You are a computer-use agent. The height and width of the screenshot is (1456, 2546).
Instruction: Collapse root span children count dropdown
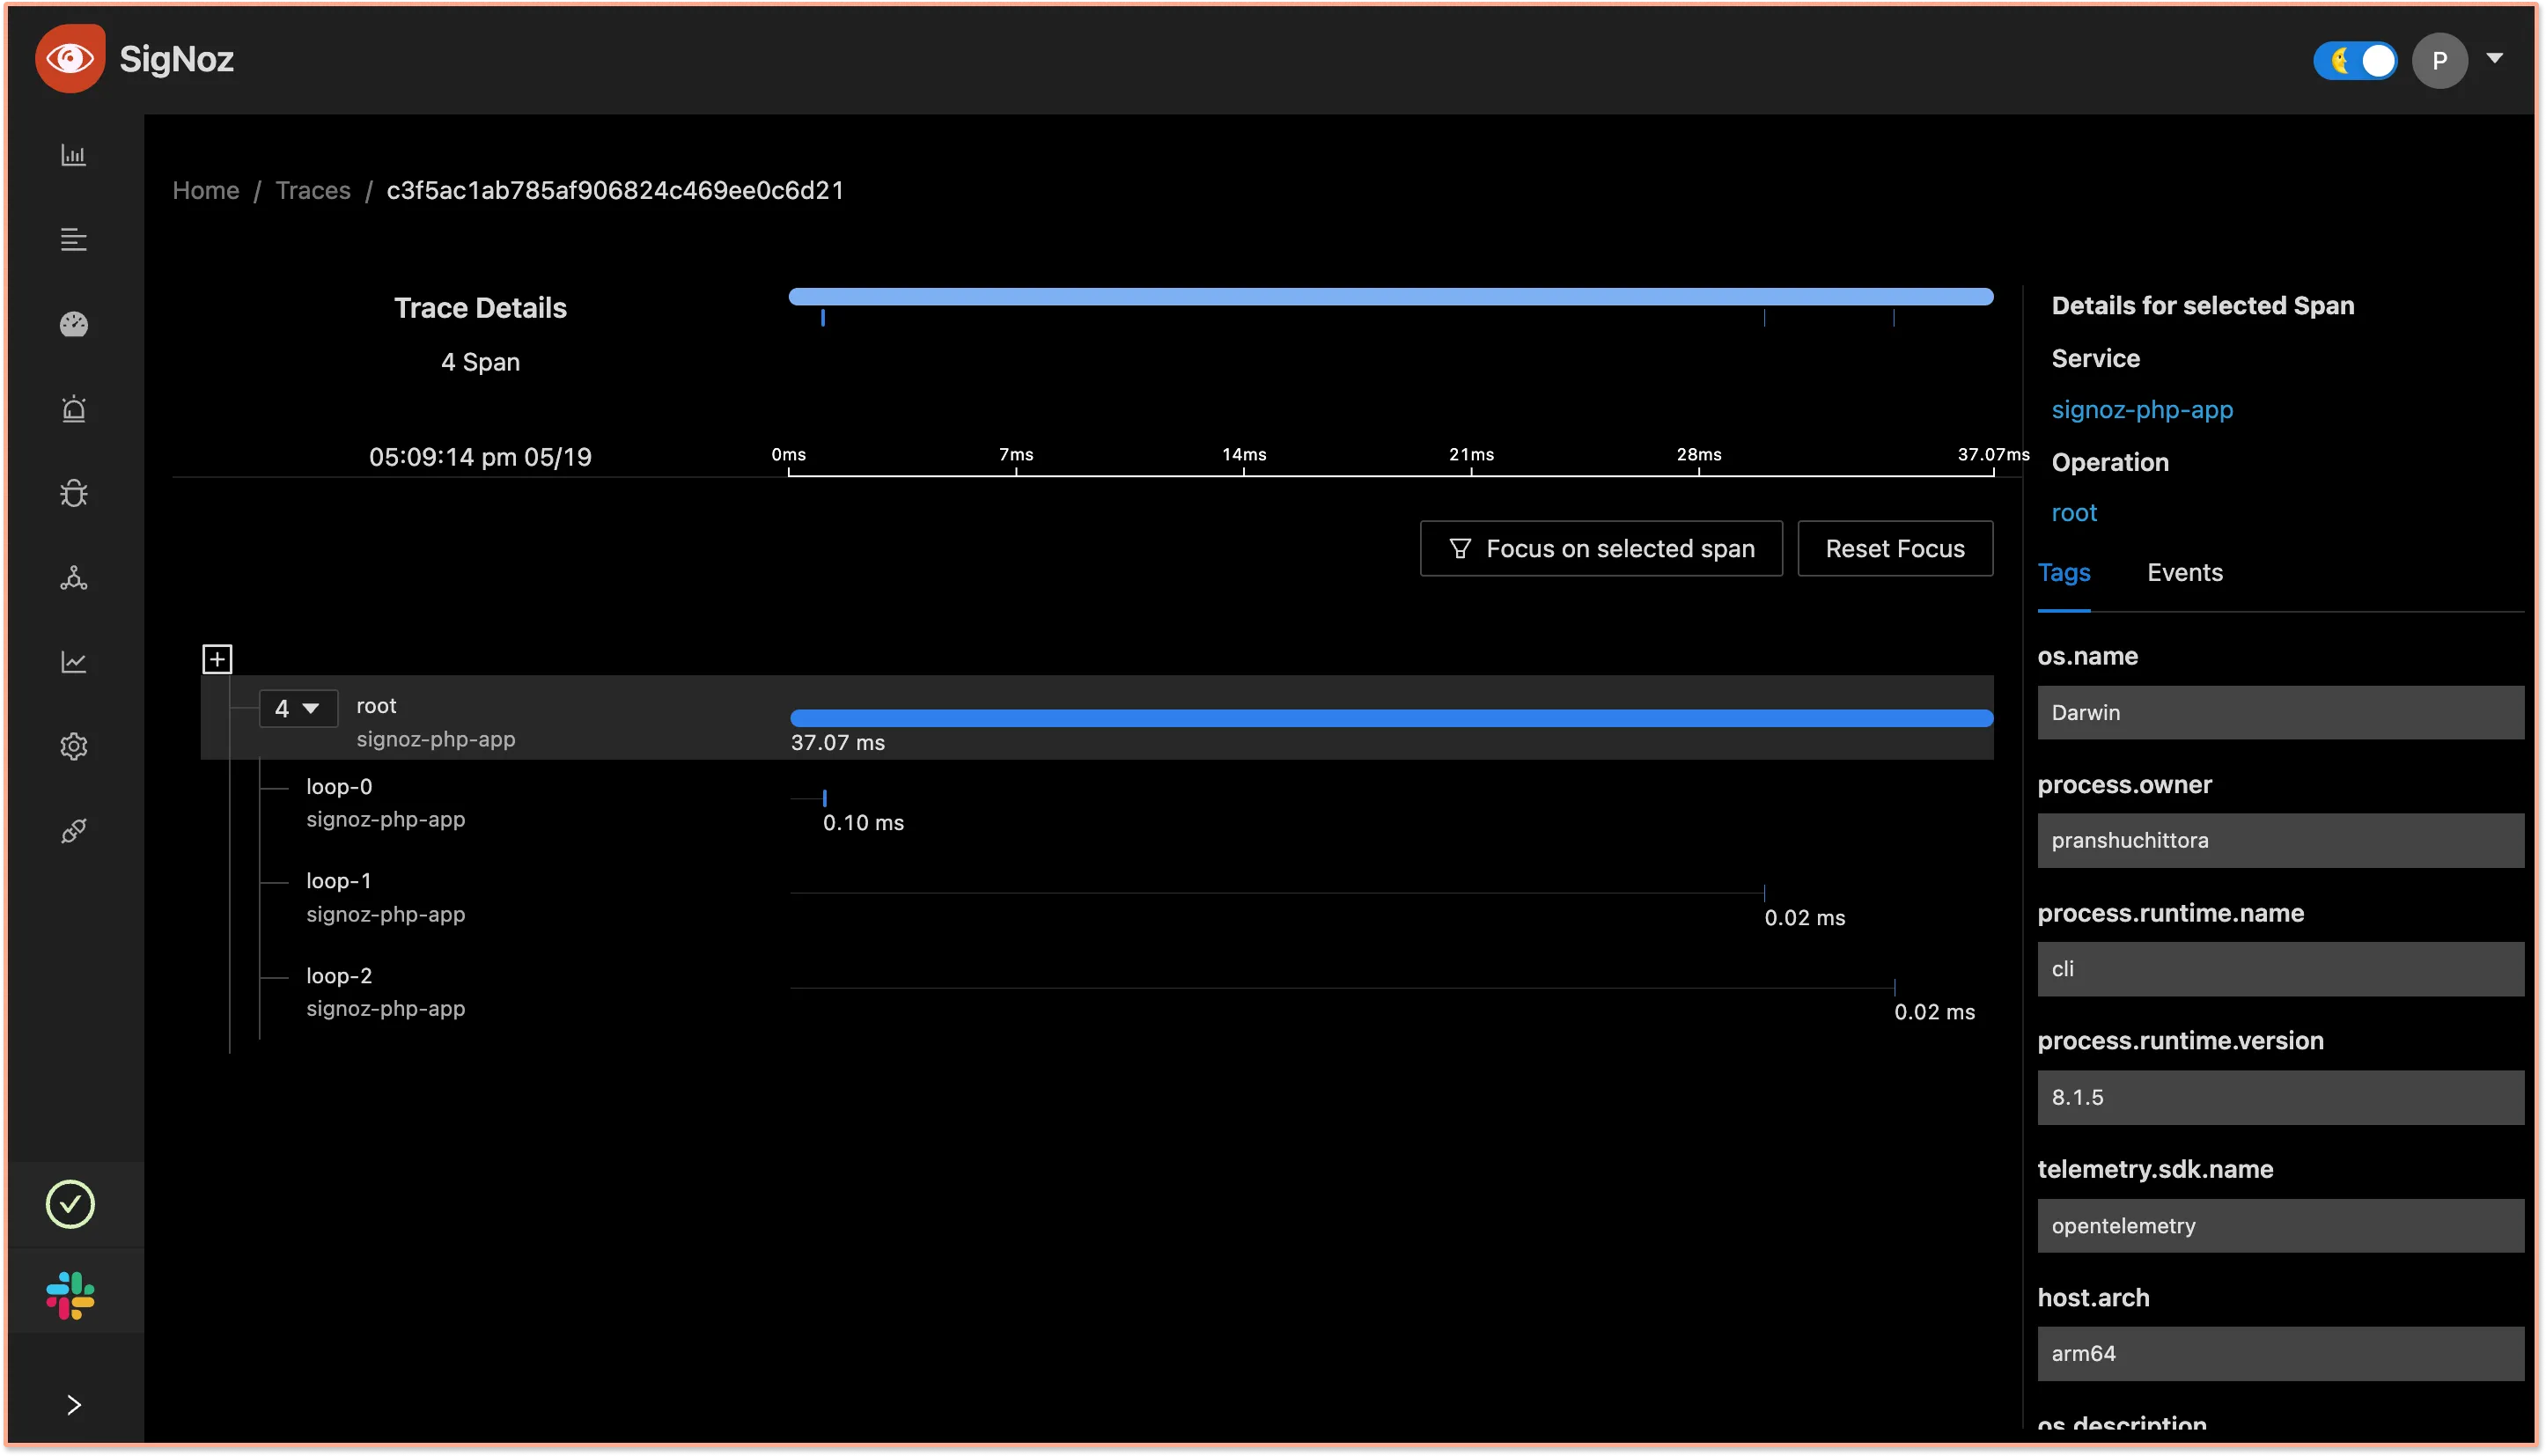point(298,709)
